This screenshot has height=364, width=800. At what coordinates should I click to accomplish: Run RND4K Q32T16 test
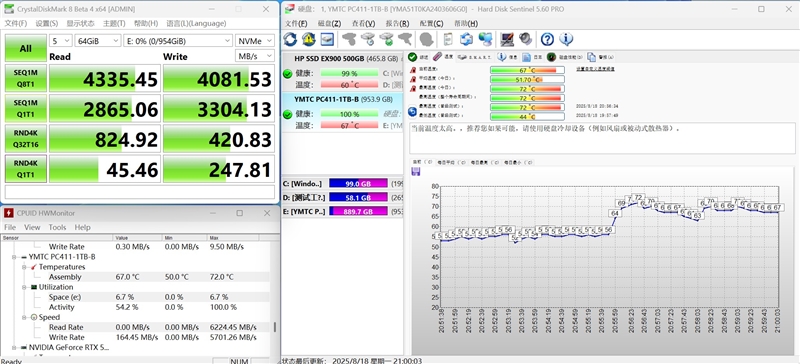tap(26, 139)
